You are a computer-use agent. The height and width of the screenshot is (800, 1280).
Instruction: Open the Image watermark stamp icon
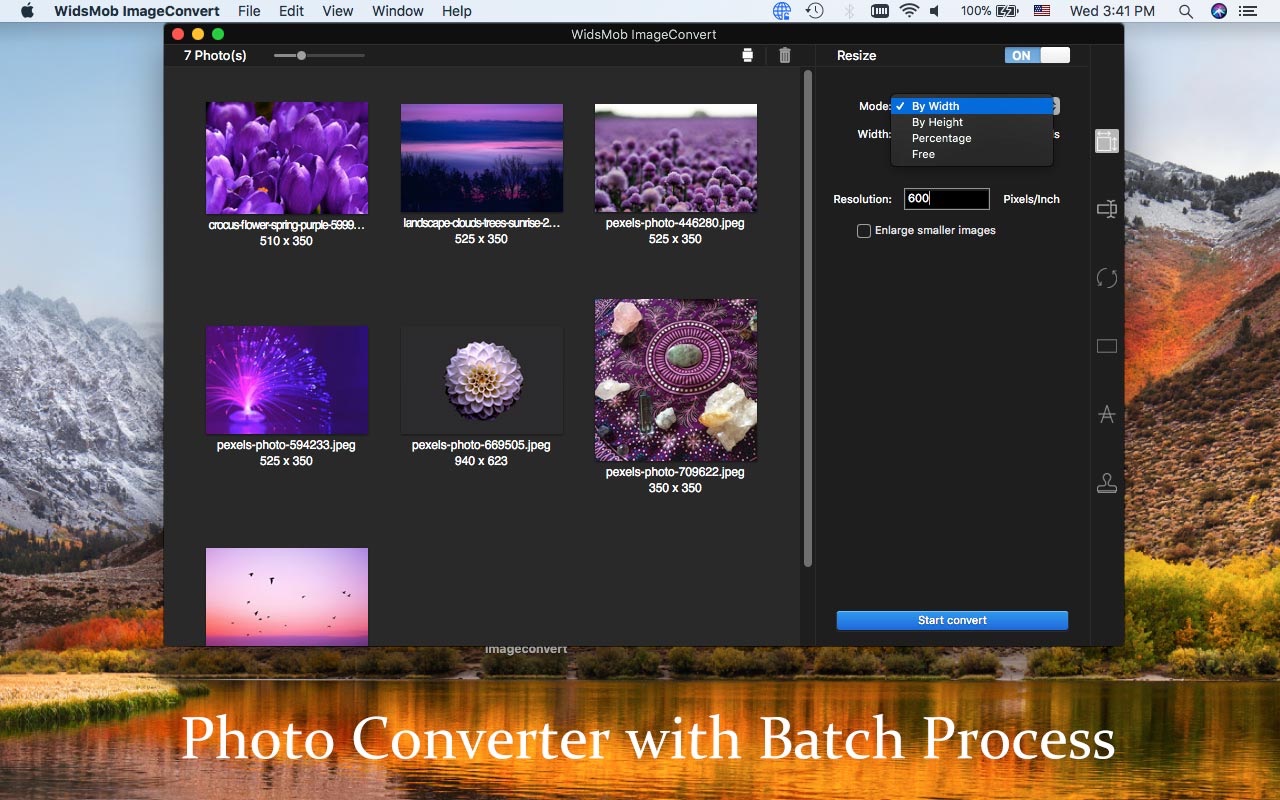pyautogui.click(x=1107, y=483)
